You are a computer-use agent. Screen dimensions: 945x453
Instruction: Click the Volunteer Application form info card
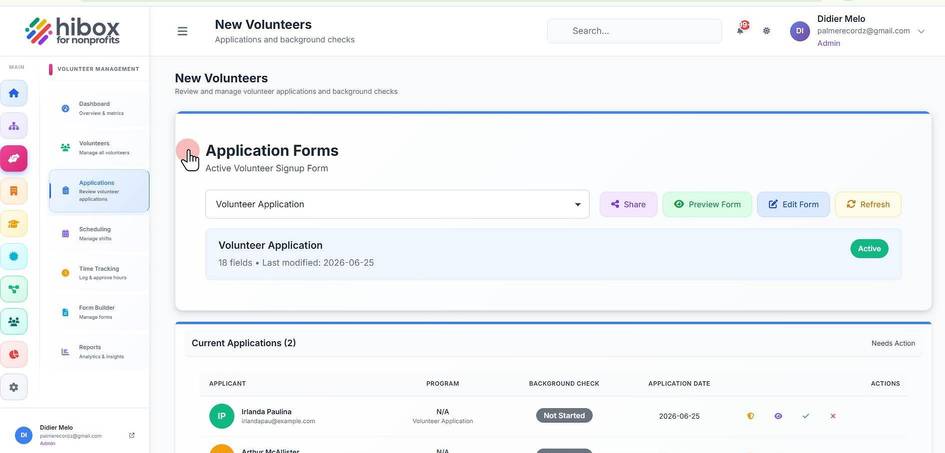coord(553,254)
